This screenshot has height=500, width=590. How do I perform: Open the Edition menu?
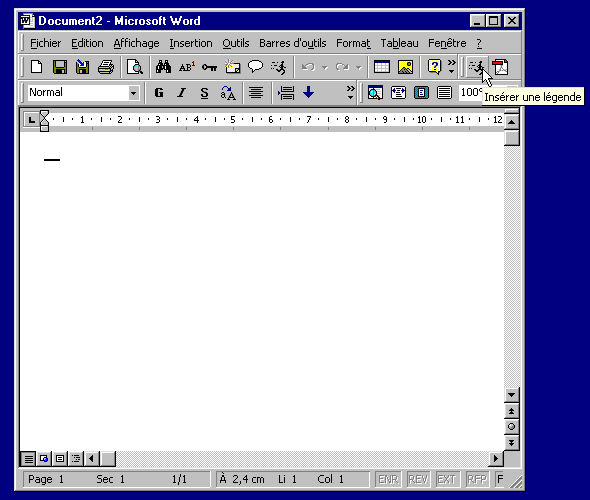pos(87,43)
